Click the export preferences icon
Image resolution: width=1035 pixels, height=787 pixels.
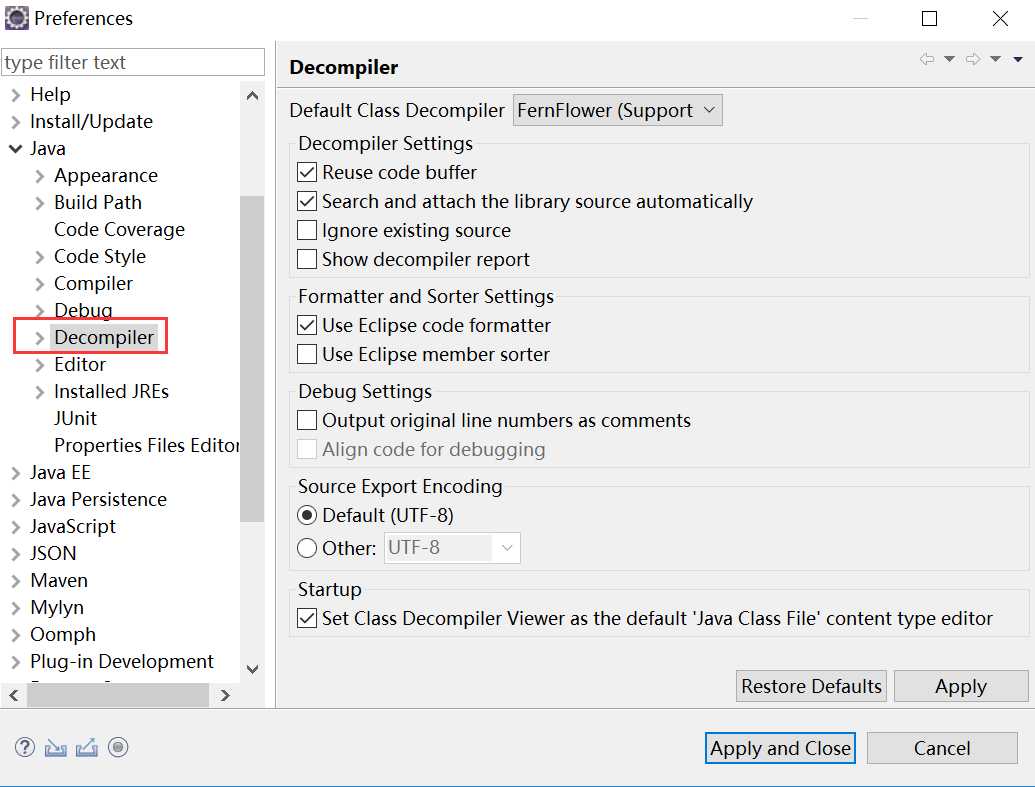pos(87,747)
